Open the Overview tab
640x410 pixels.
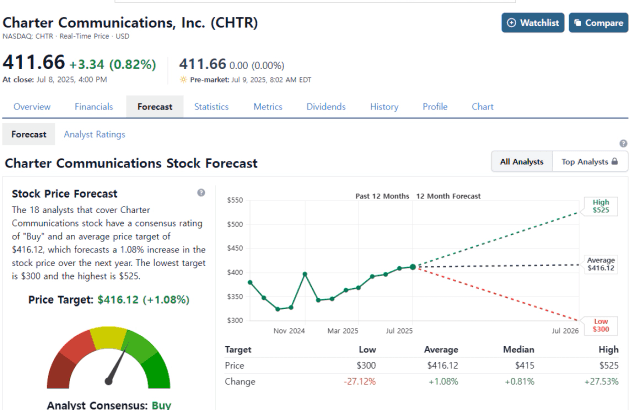(x=32, y=107)
